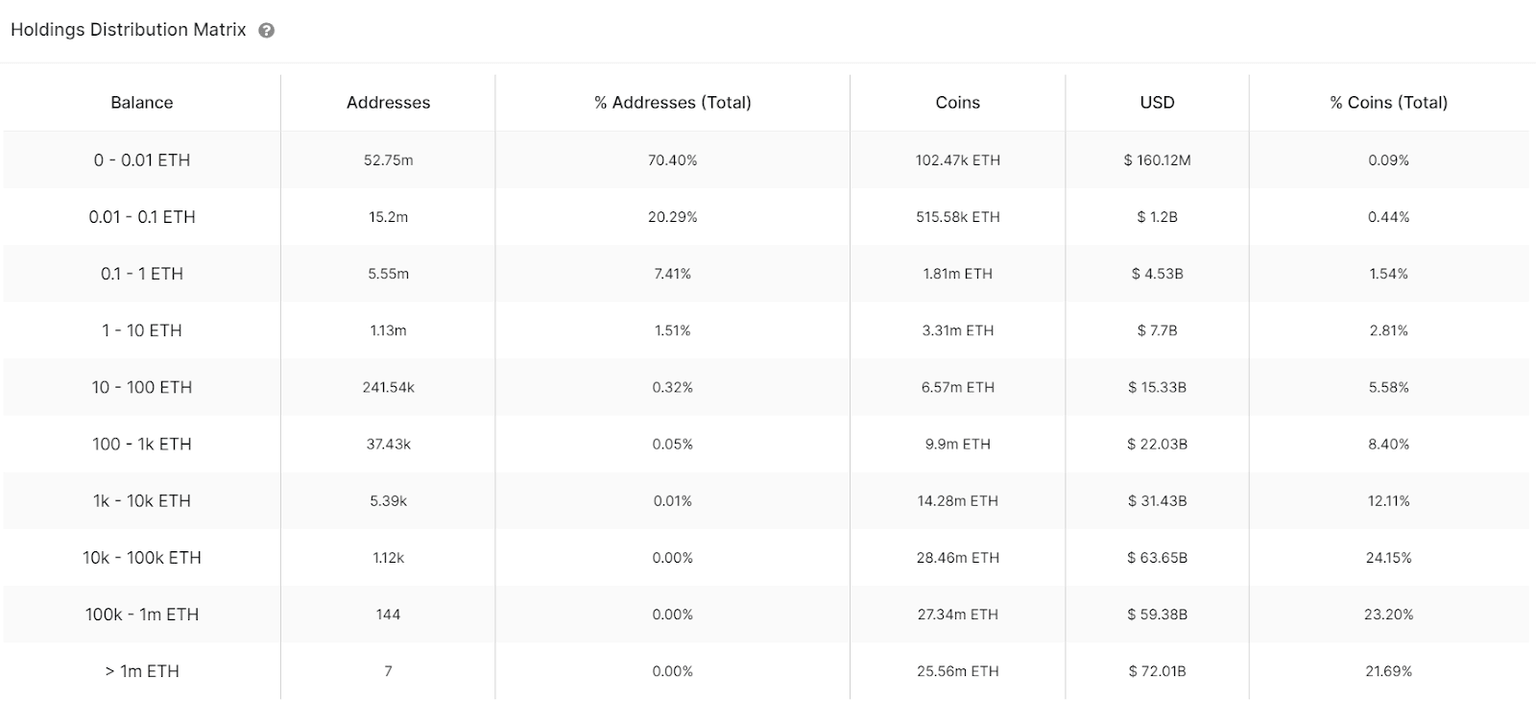Click the Balance column header
Viewport: 1536px width, 703px height.
[142, 102]
